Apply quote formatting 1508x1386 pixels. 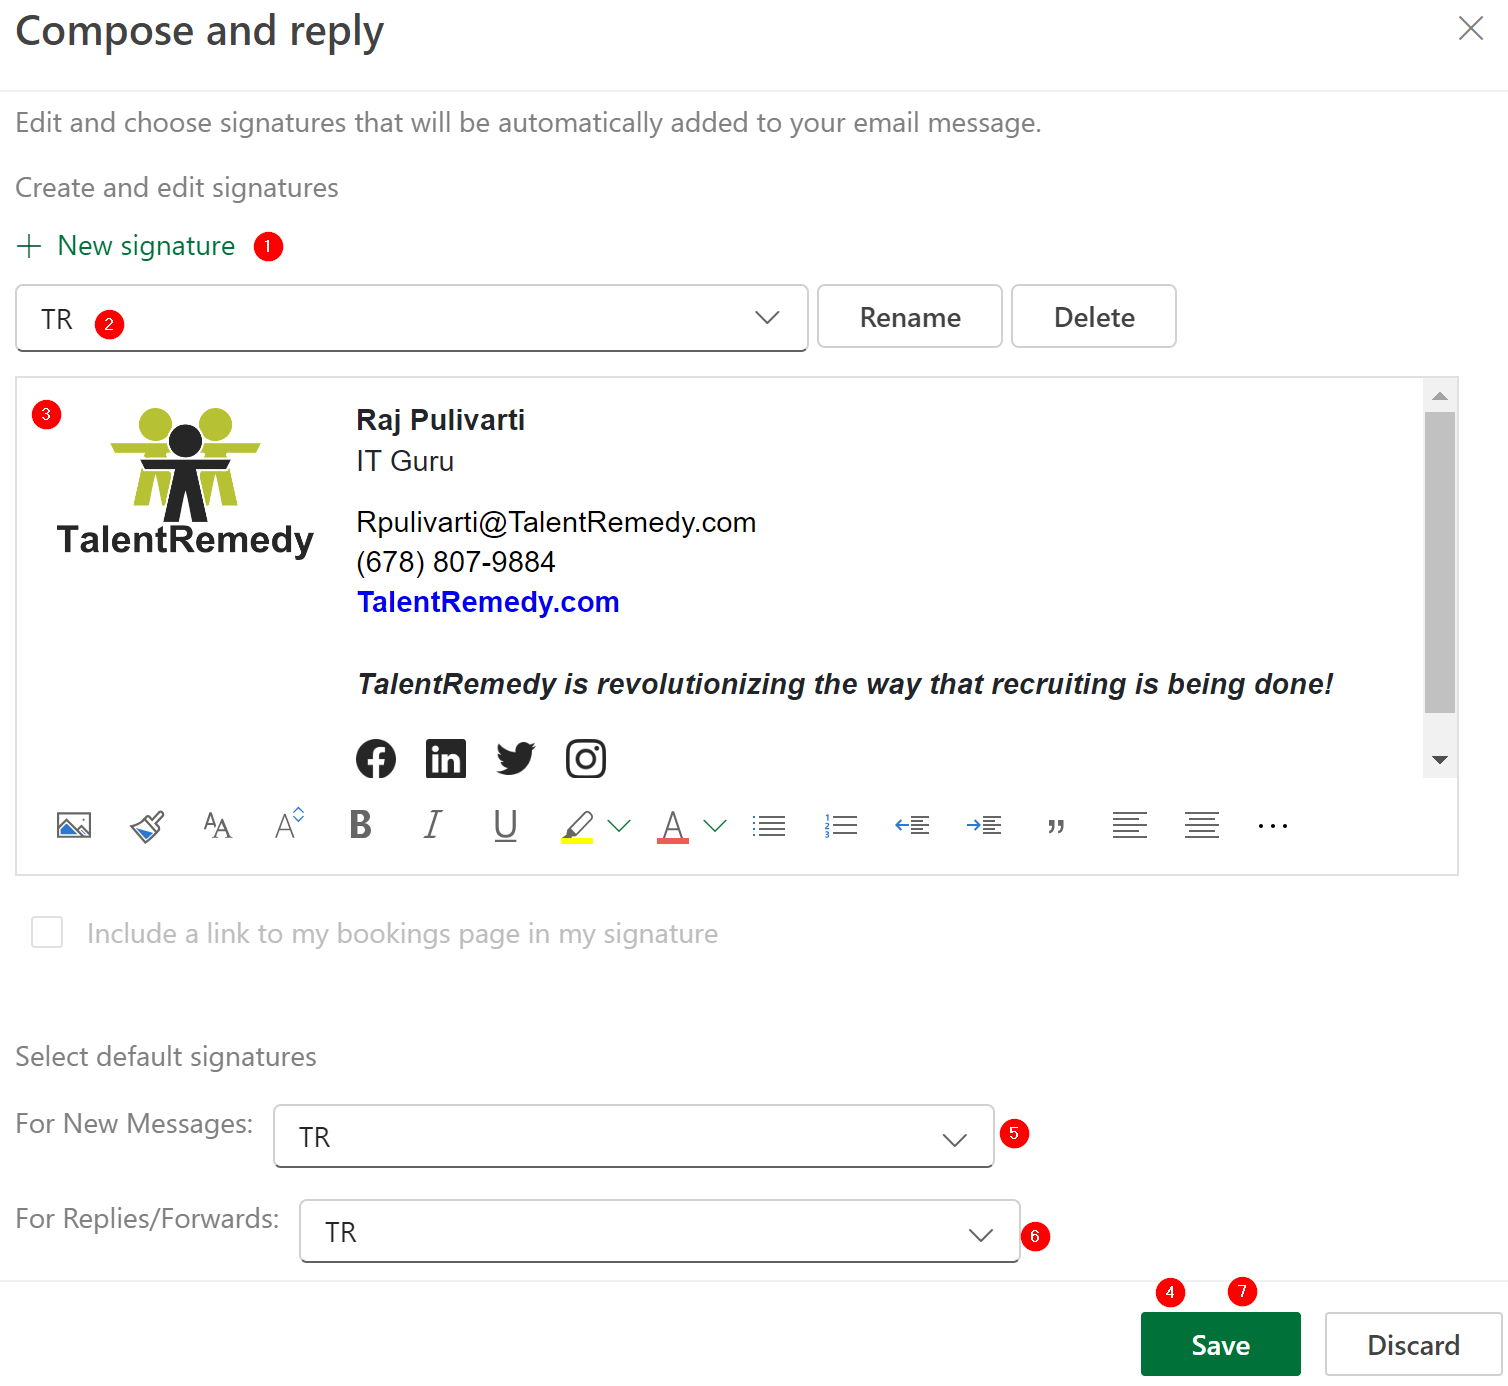(x=1056, y=827)
